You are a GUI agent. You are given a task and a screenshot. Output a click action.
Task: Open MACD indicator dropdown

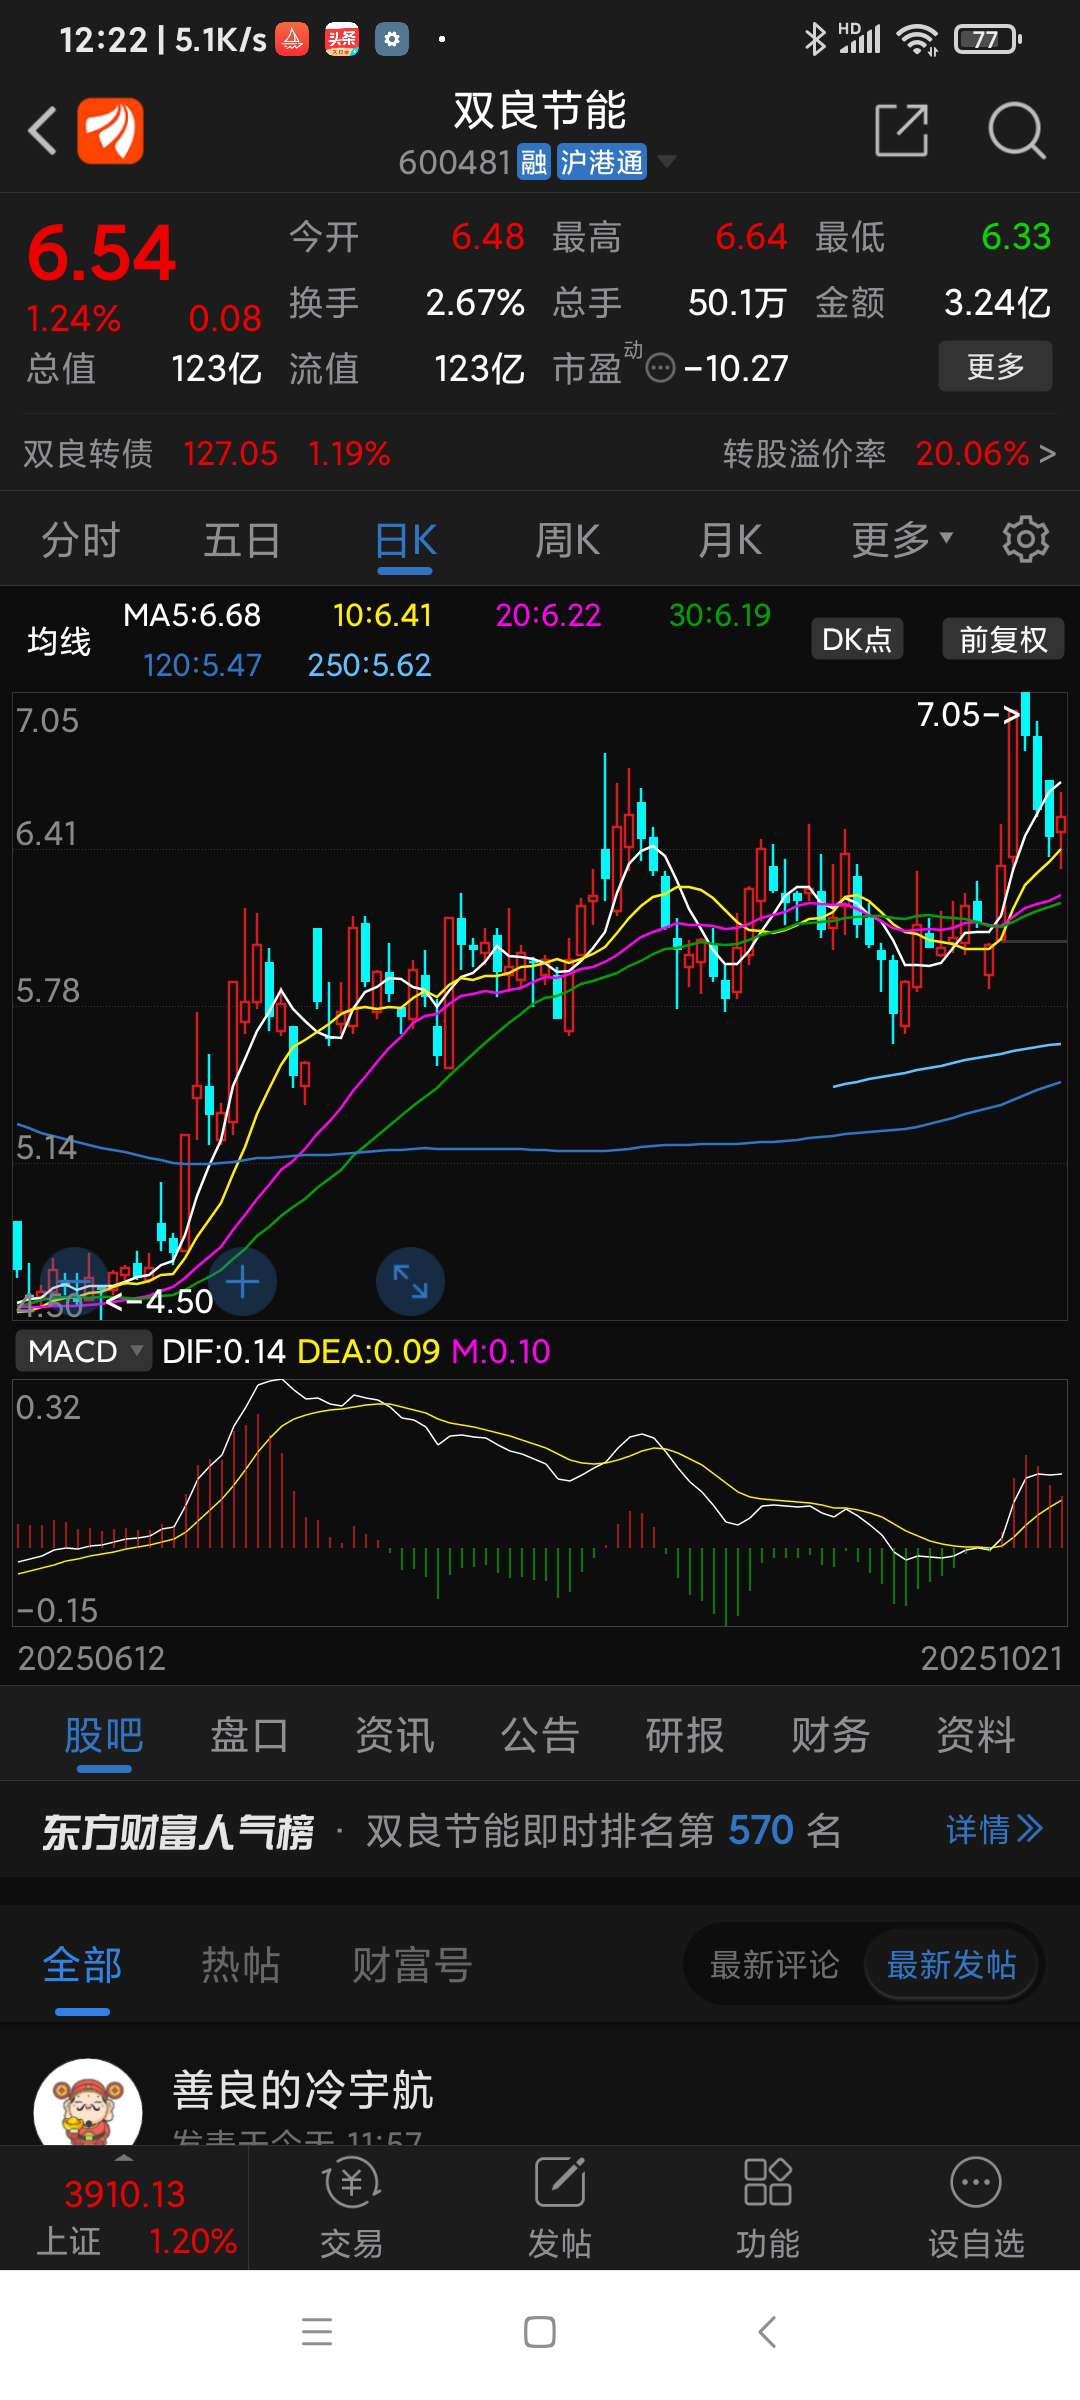[84, 1351]
